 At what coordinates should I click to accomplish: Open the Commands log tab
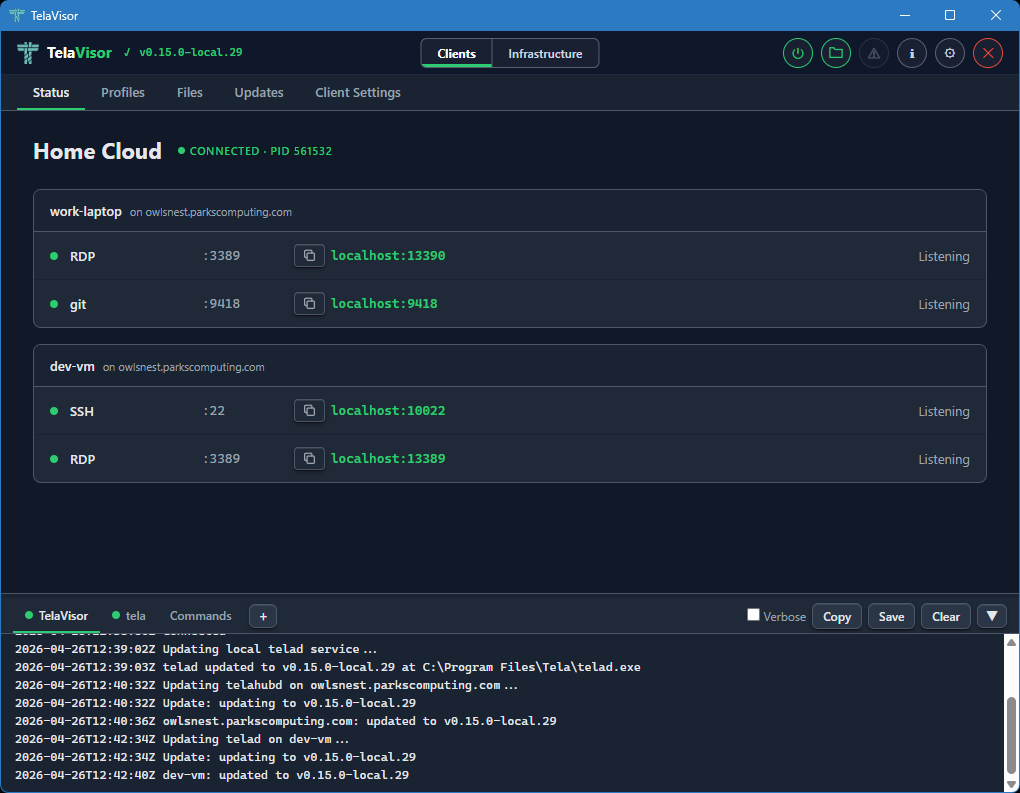[x=200, y=615]
